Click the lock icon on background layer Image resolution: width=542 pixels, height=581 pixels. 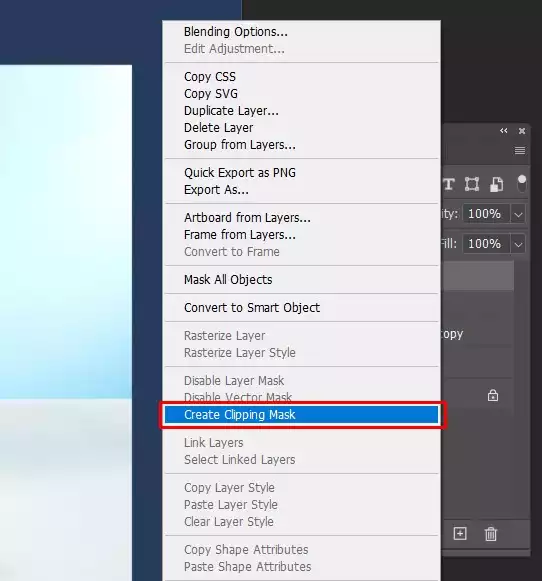[x=493, y=395]
